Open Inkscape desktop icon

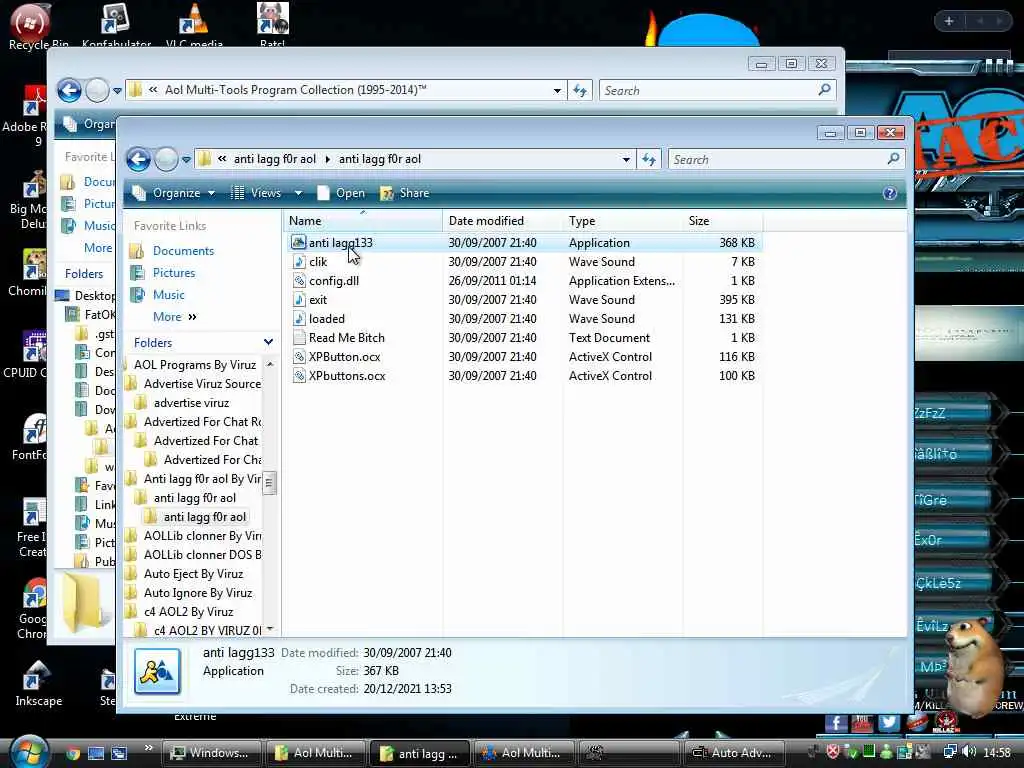(x=38, y=684)
